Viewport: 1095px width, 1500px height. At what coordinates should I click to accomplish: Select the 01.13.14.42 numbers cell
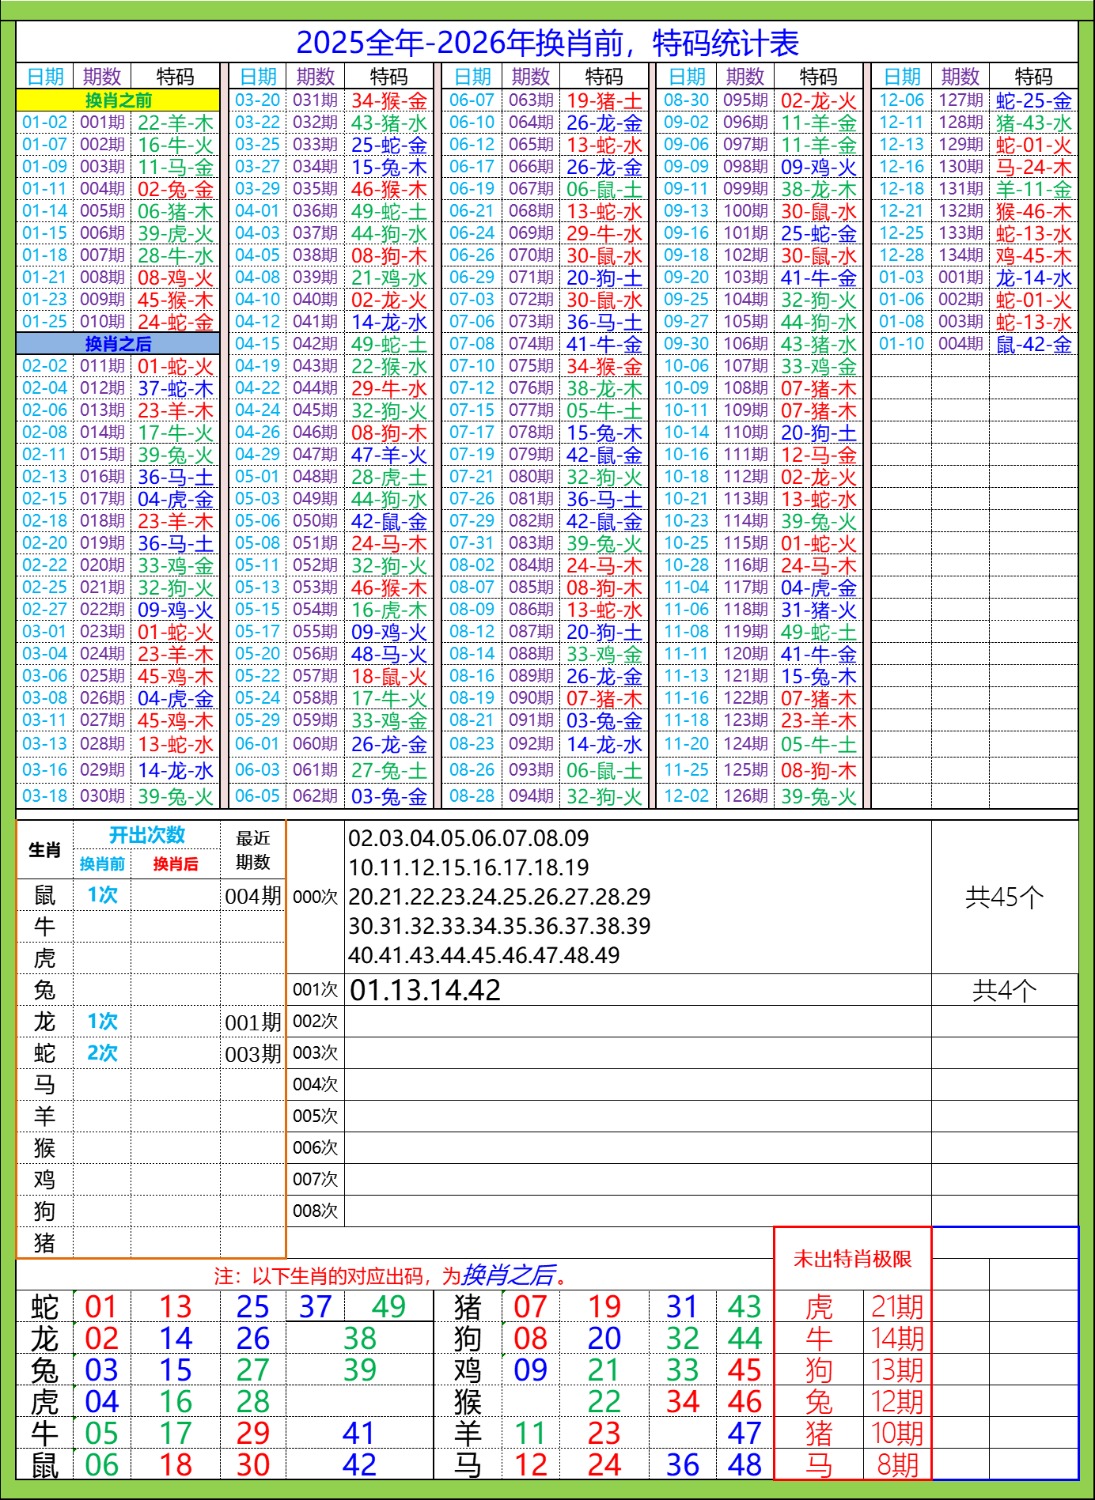tap(425, 990)
